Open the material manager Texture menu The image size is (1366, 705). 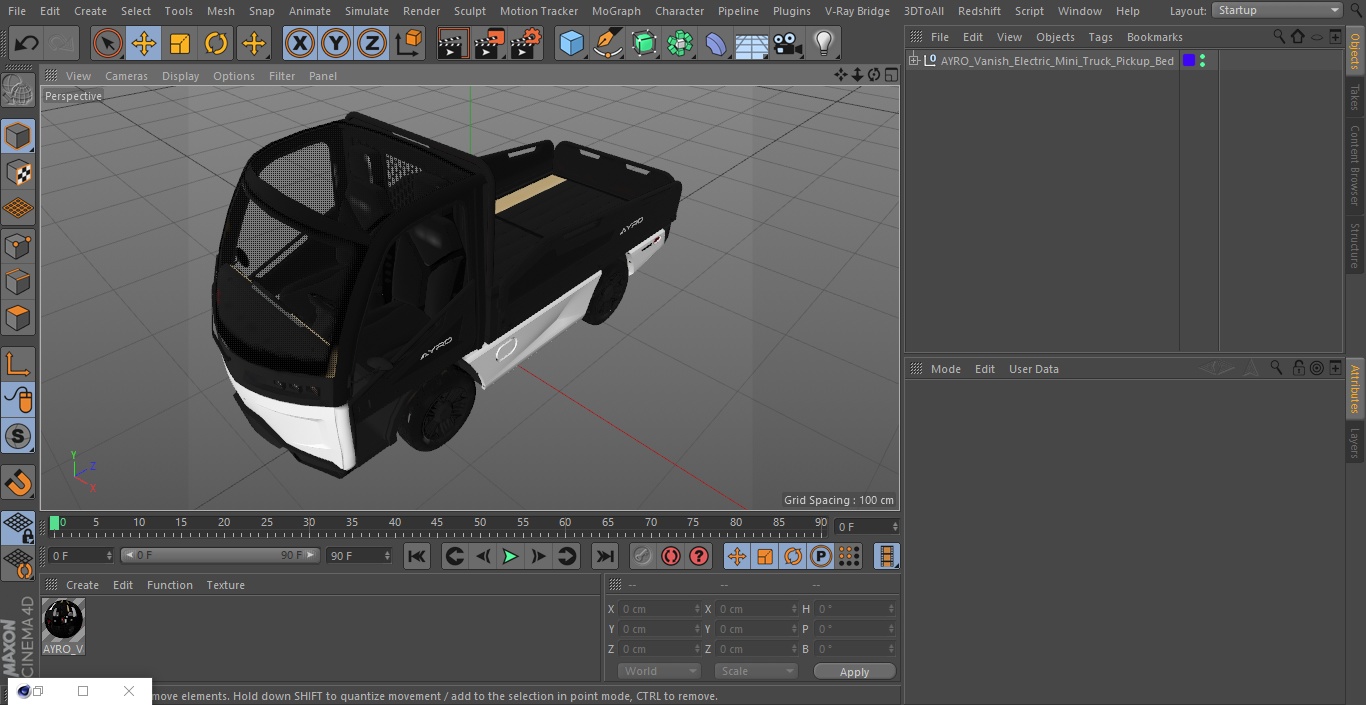[x=225, y=585]
